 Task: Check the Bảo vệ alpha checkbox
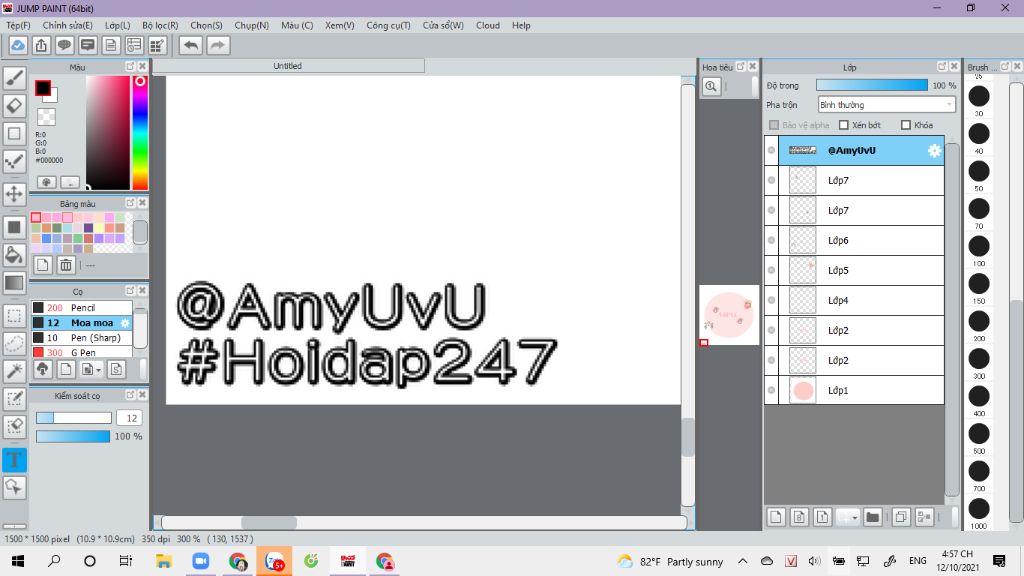click(x=774, y=125)
